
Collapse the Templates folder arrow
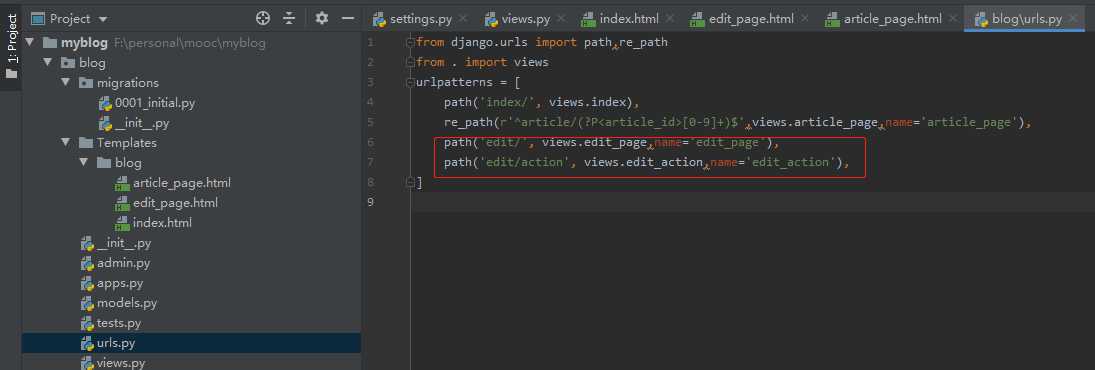(x=66, y=142)
